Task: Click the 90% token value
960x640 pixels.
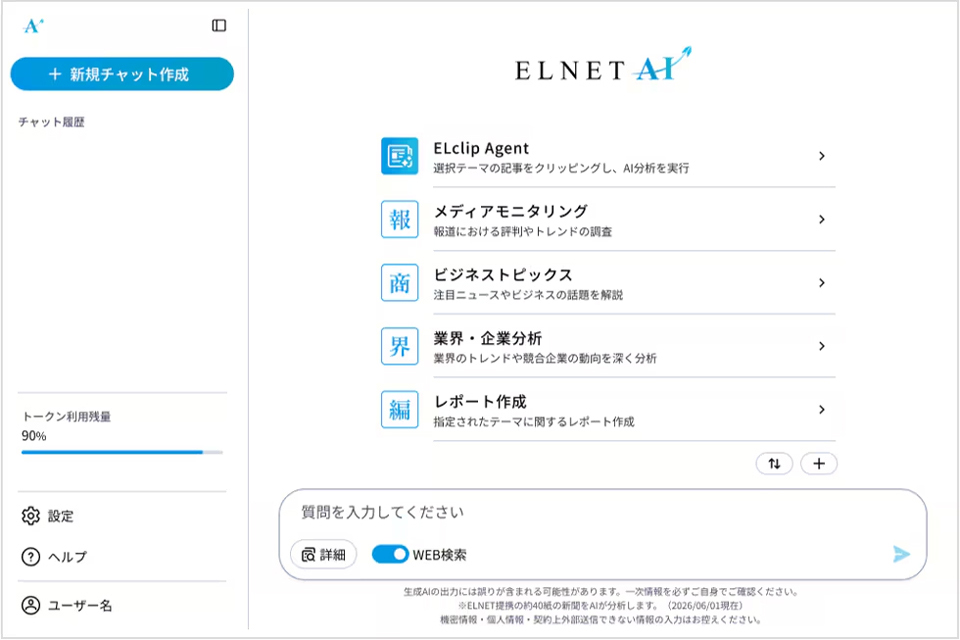Action: pyautogui.click(x=34, y=436)
